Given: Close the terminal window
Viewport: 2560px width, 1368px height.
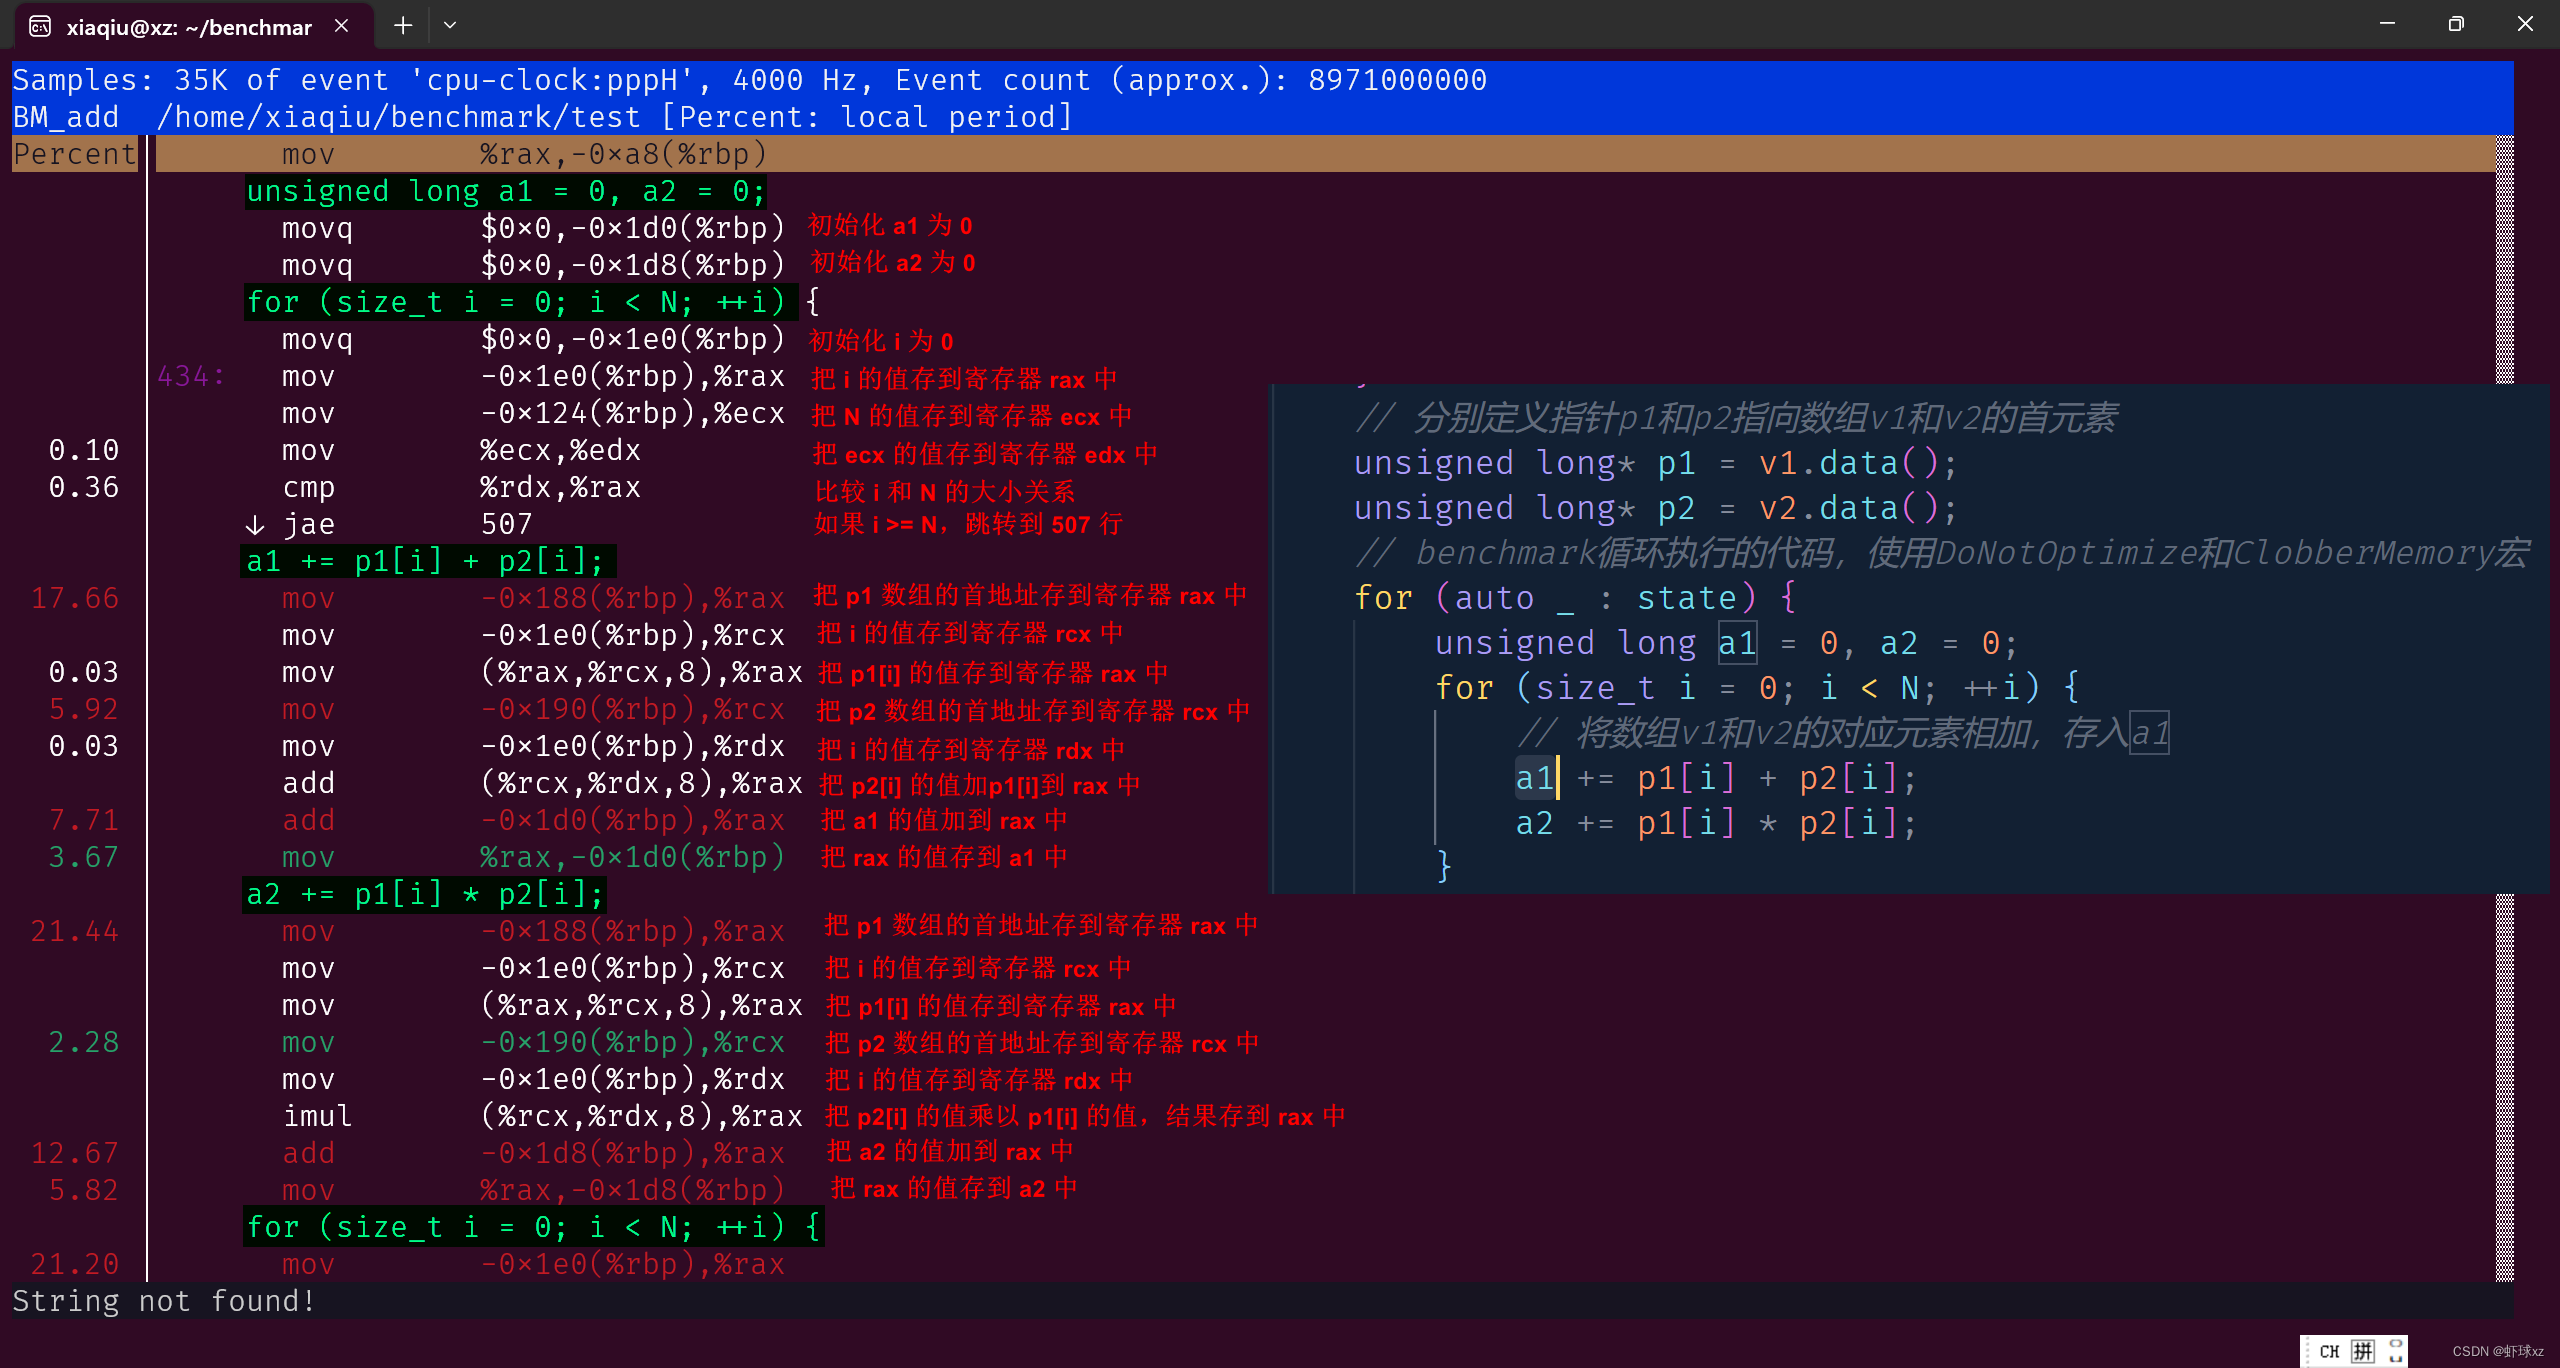Looking at the screenshot, I should point(2525,24).
